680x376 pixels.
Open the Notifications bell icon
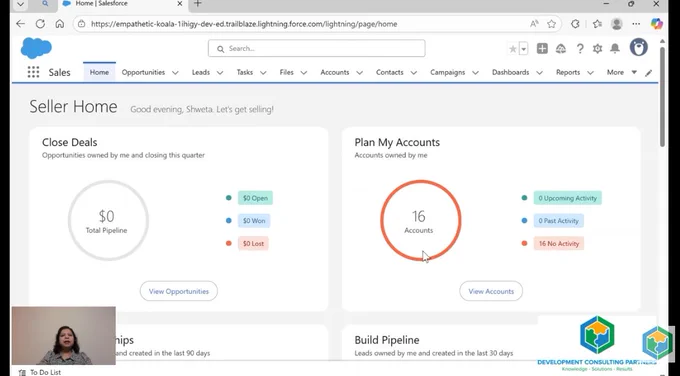pos(615,49)
